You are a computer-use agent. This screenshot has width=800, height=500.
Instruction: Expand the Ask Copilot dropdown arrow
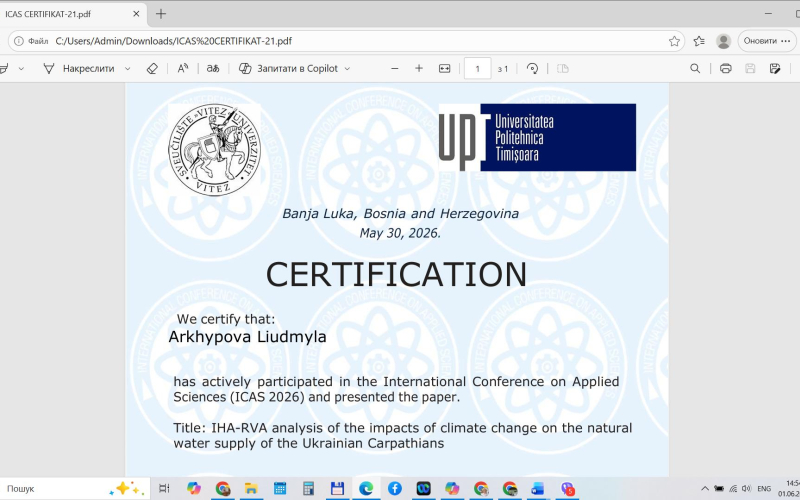point(347,68)
